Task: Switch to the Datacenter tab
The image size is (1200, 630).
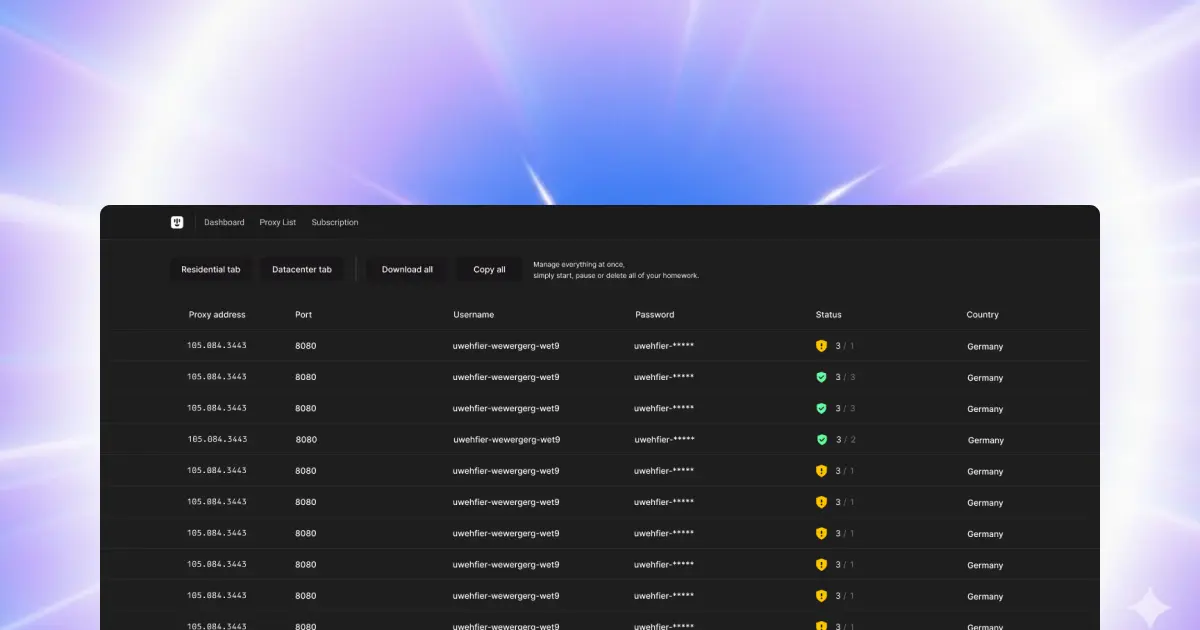Action: pyautogui.click(x=302, y=269)
